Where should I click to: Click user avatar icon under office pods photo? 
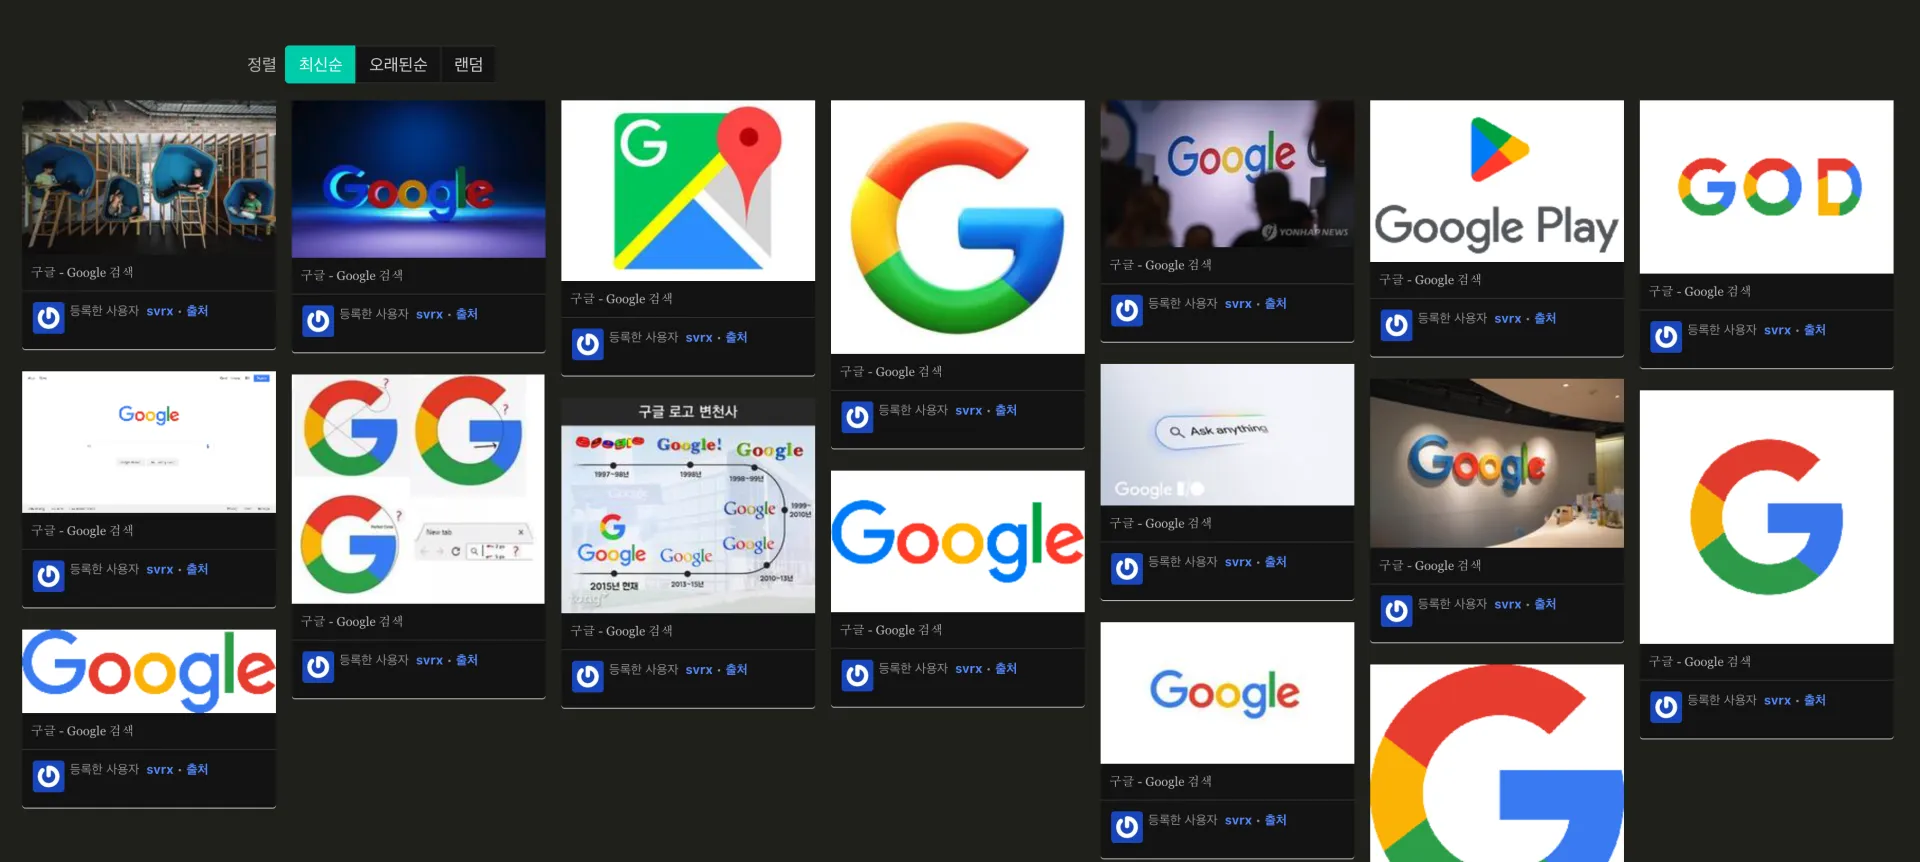(48, 318)
